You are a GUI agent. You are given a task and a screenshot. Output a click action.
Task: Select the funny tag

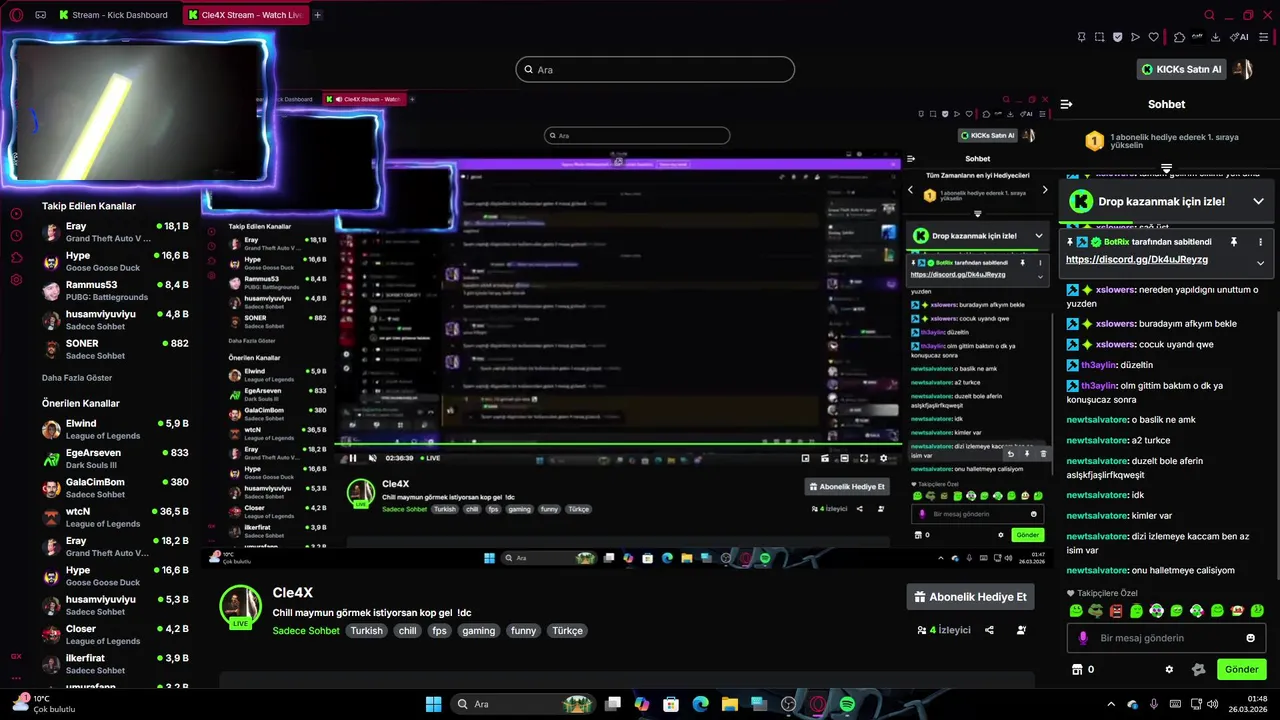(523, 631)
